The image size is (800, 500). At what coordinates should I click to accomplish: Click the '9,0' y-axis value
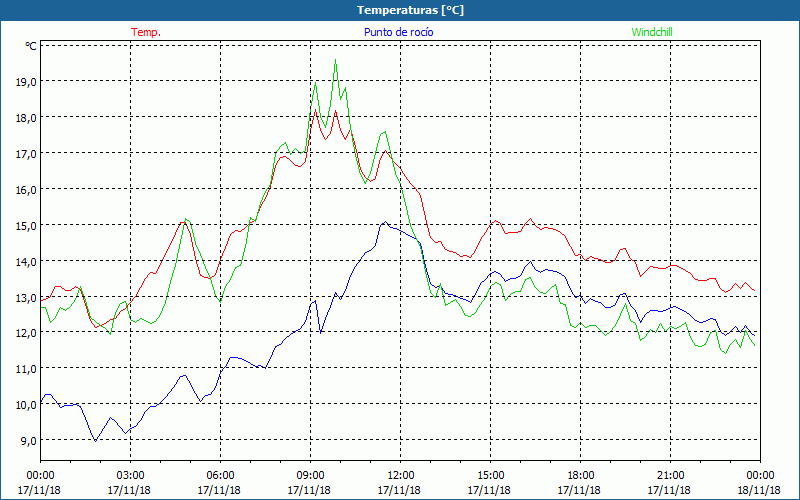pos(28,440)
